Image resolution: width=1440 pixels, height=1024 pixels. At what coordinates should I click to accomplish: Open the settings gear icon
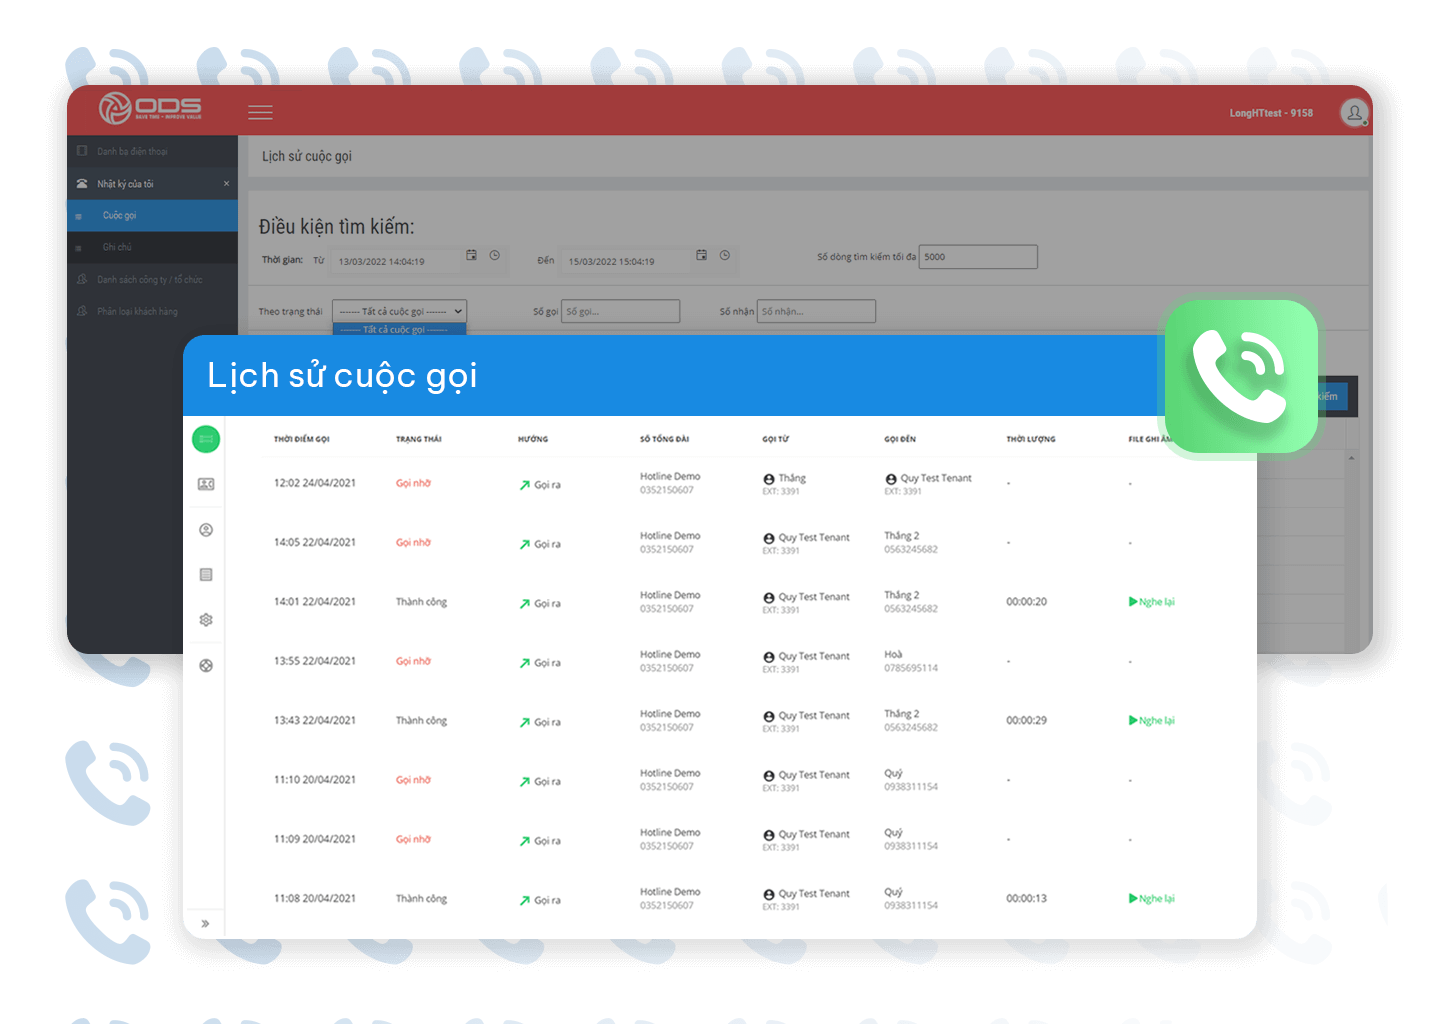[x=206, y=620]
